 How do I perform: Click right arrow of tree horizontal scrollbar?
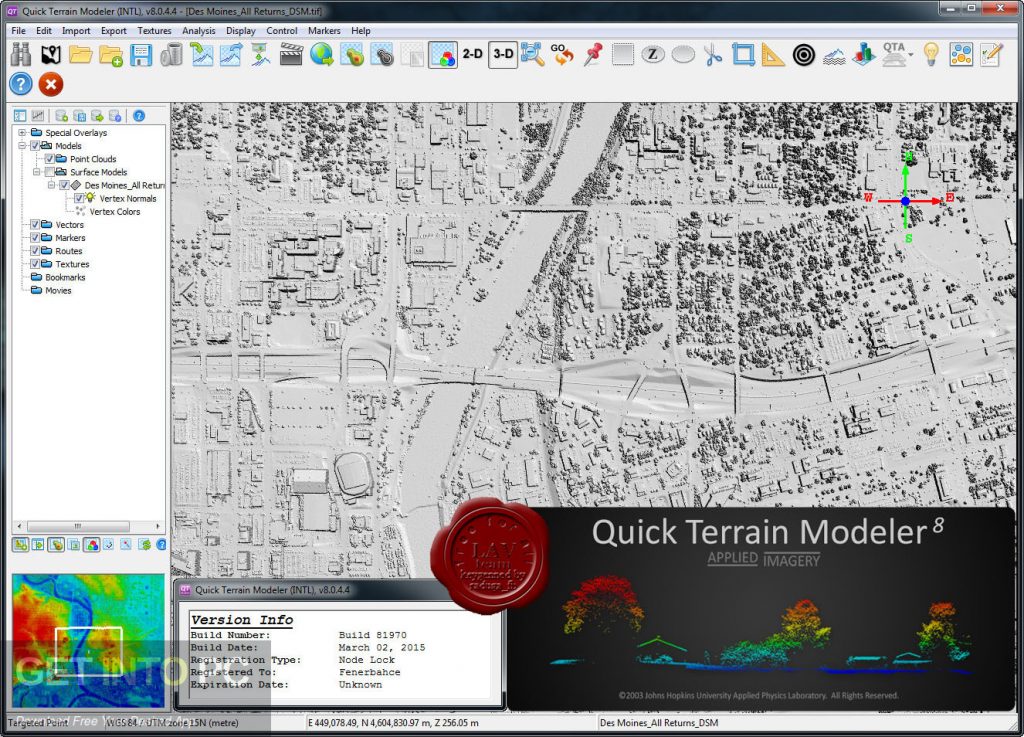[x=157, y=526]
